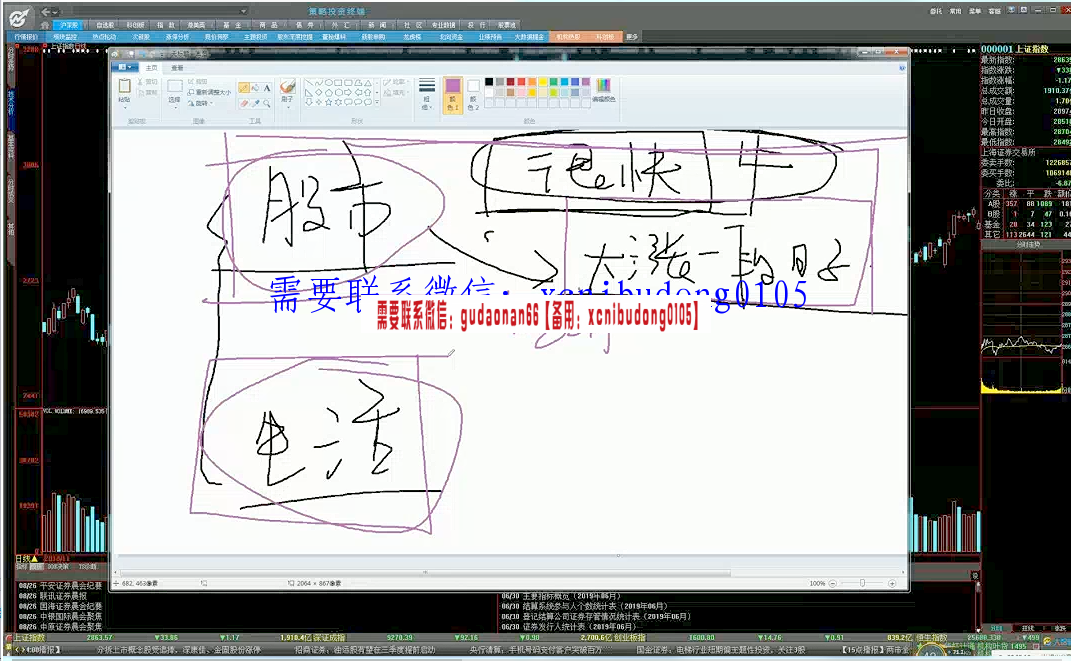Select the Magnifier tool in Paint
Screen dimensions: 1071x661
[266, 103]
